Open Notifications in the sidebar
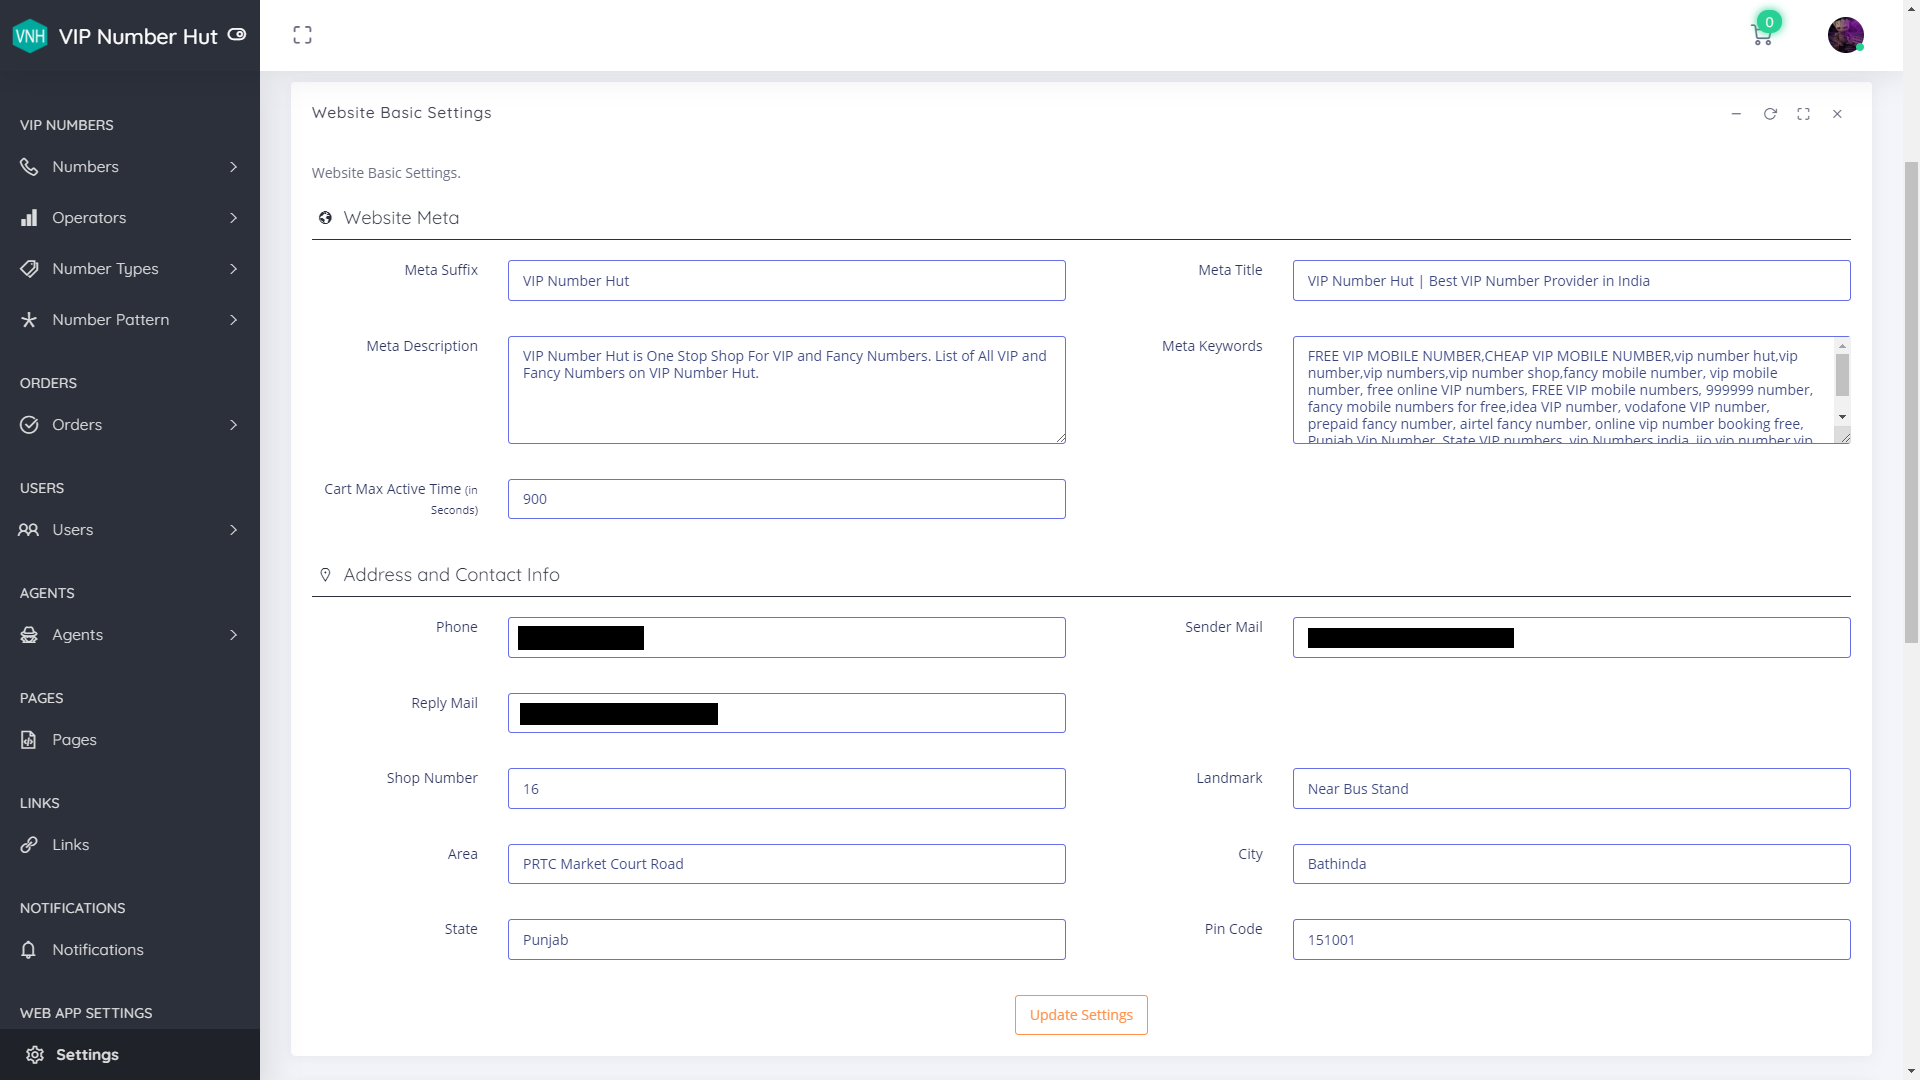1920x1080 pixels. 130,950
